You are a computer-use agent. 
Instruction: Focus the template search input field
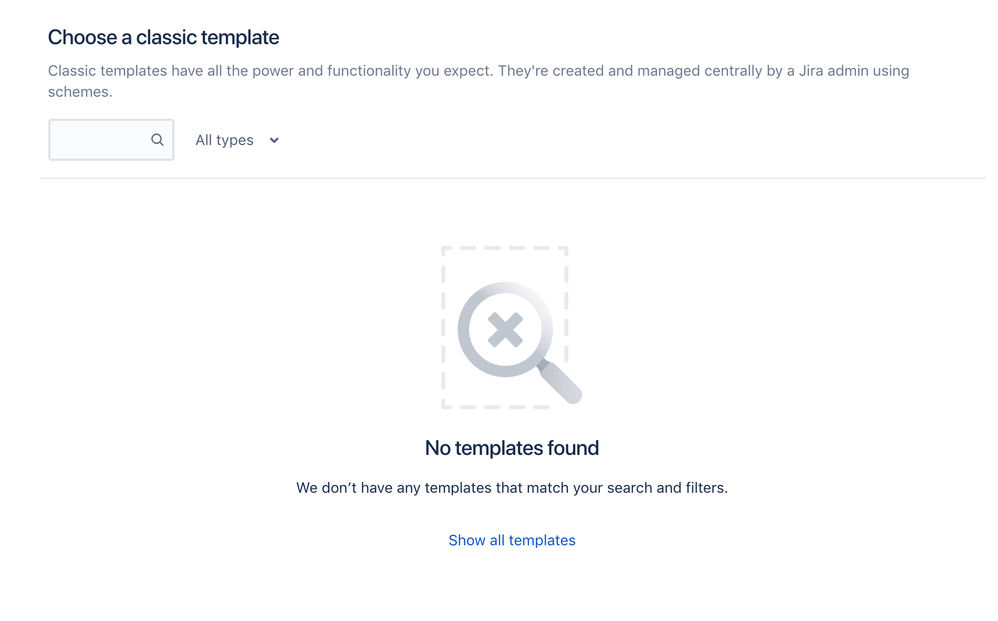111,139
